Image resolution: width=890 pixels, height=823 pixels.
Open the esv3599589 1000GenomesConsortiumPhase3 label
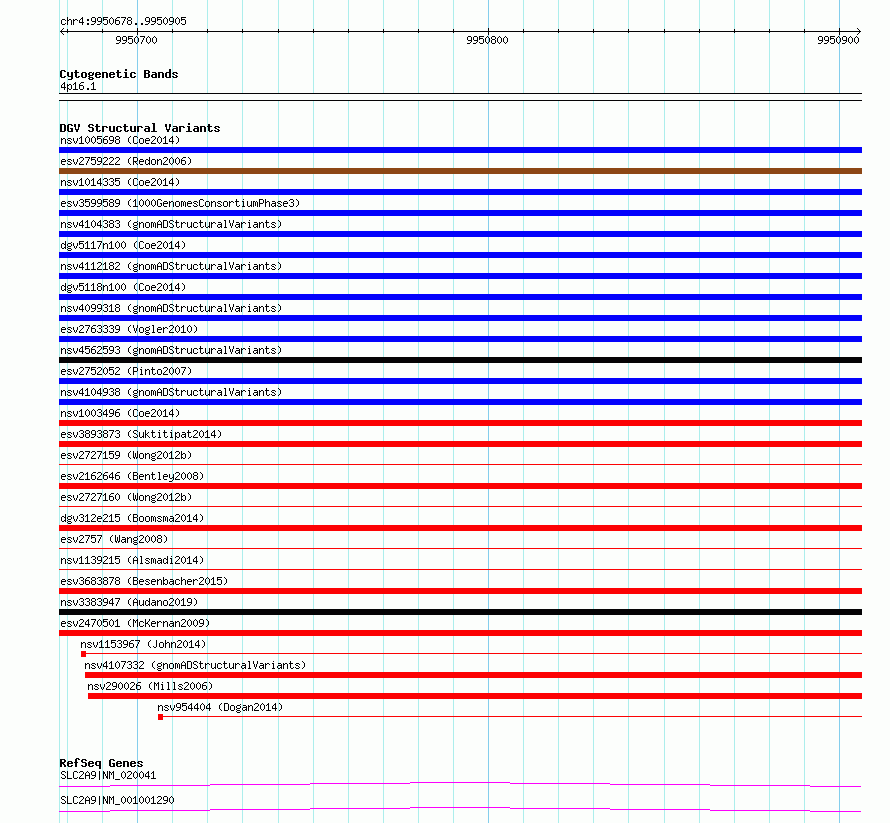180,203
